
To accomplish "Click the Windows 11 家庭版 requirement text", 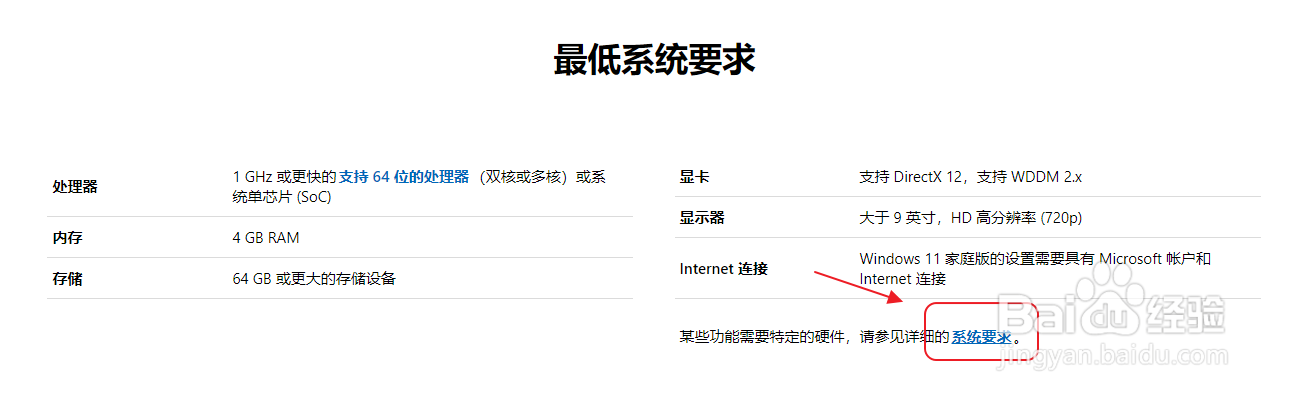I will tap(1035, 269).
